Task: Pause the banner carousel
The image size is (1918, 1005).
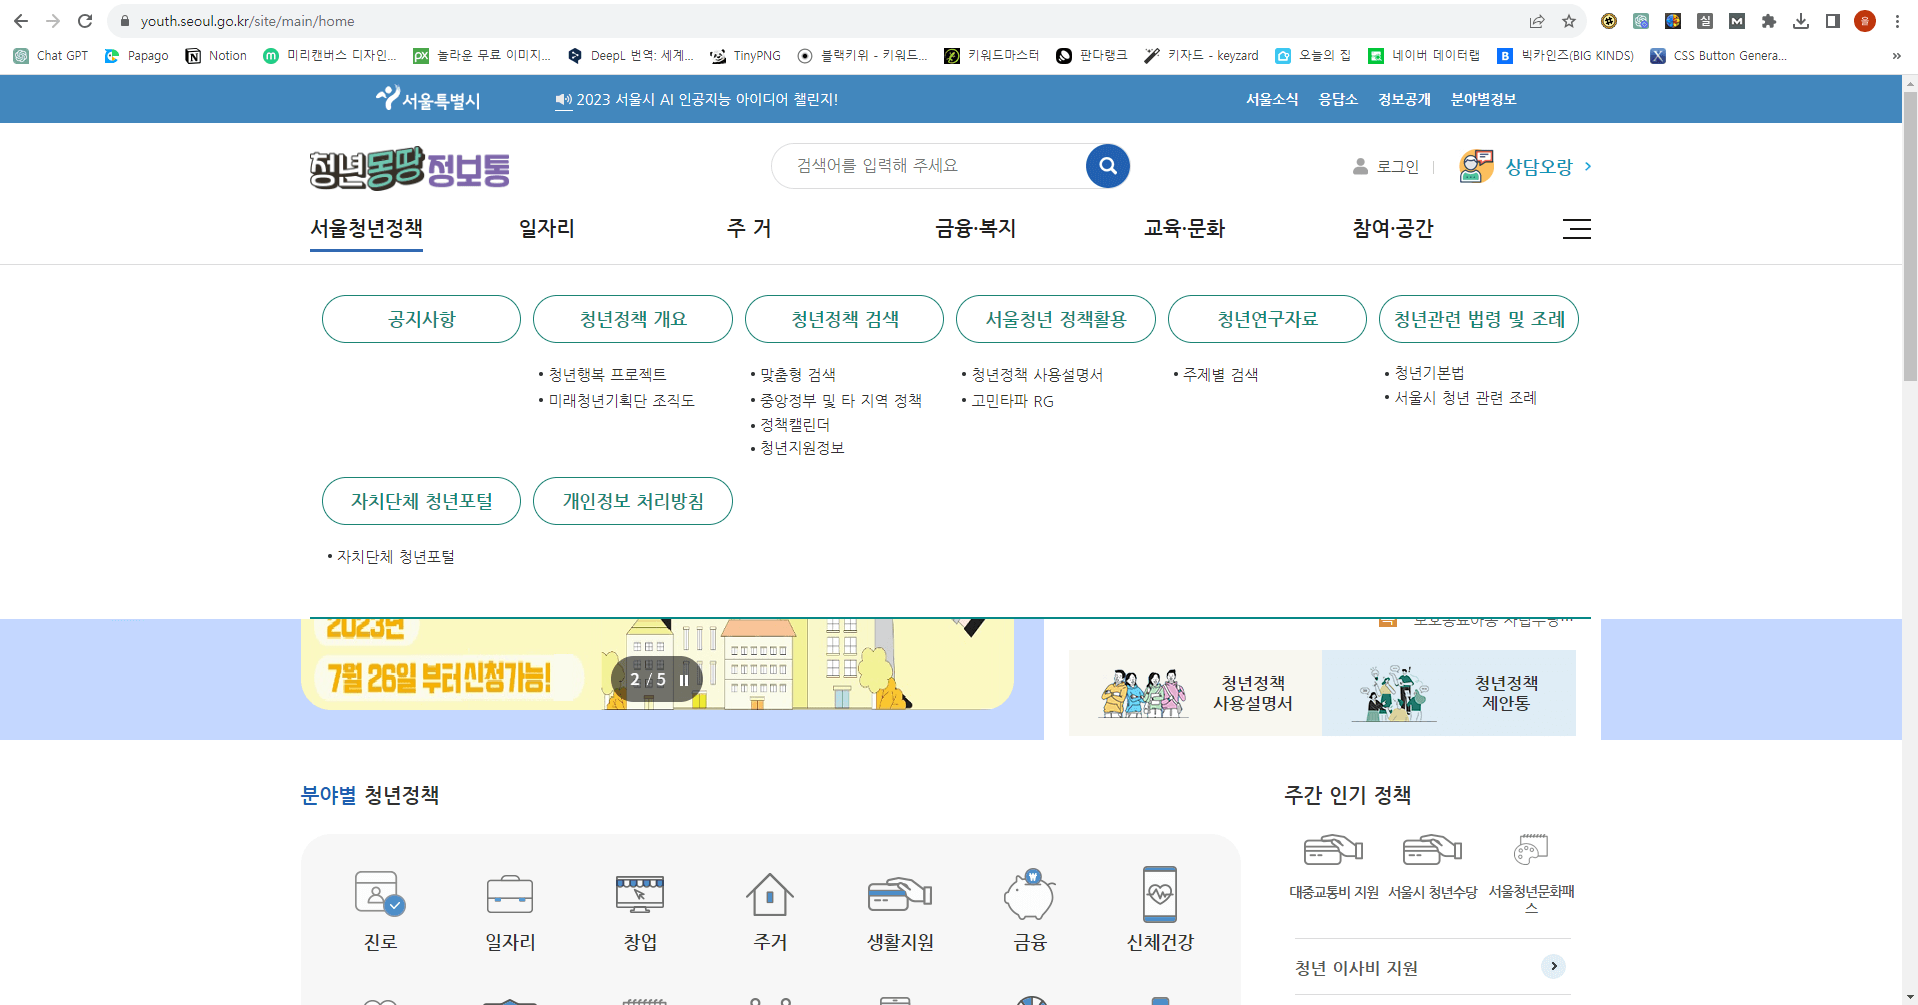Action: 684,679
